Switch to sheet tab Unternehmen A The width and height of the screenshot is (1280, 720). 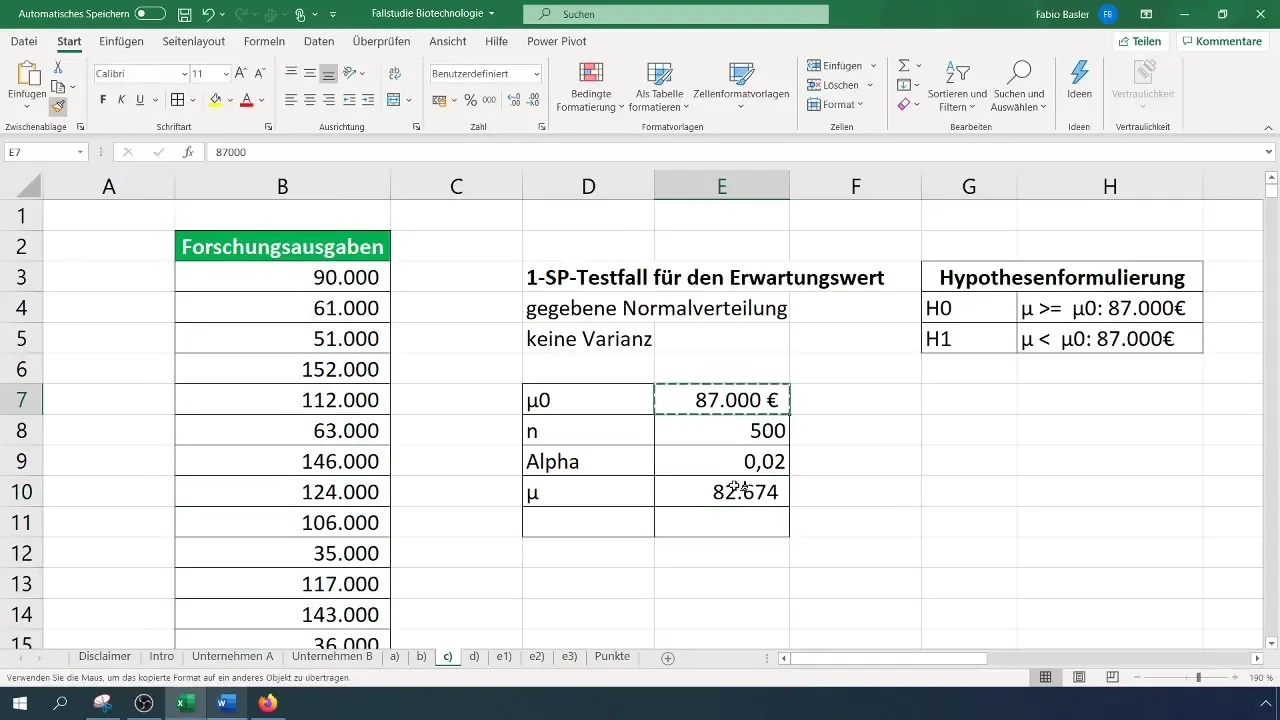click(232, 657)
